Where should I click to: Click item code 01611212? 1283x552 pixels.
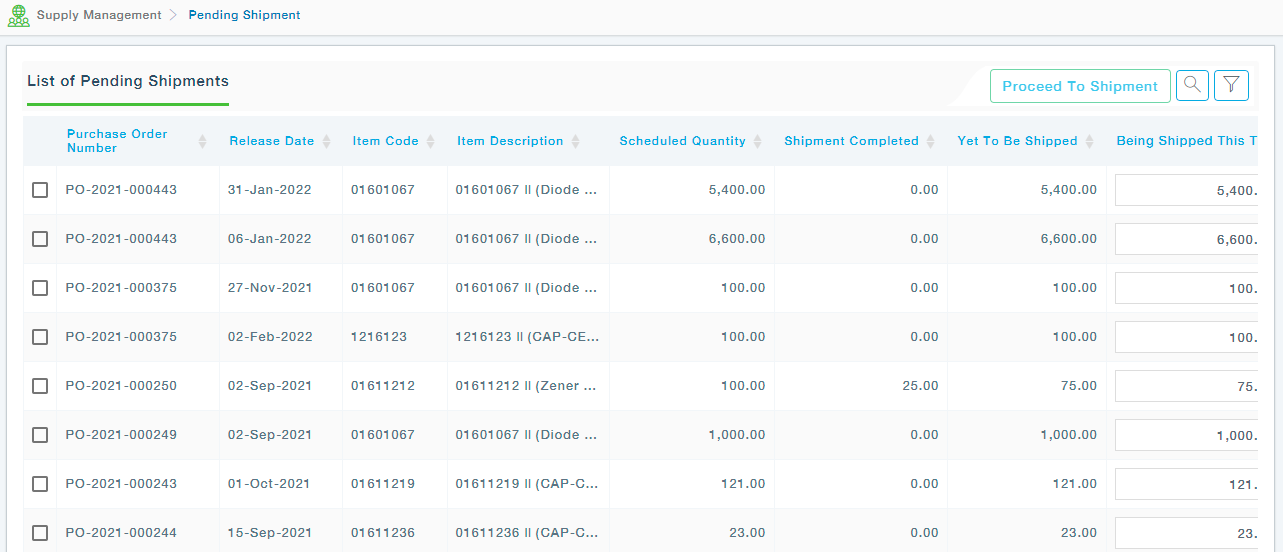click(x=382, y=386)
